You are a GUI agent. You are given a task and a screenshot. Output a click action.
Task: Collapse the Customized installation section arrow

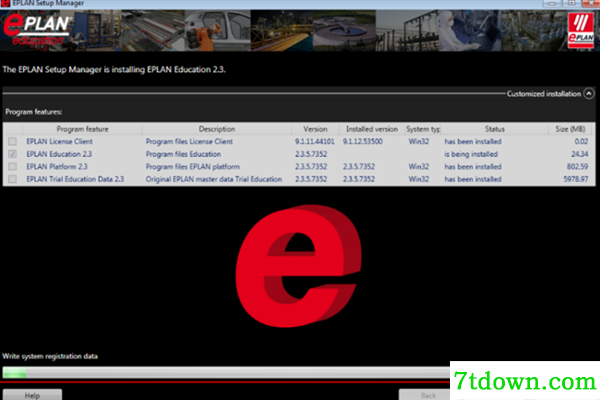click(x=589, y=93)
